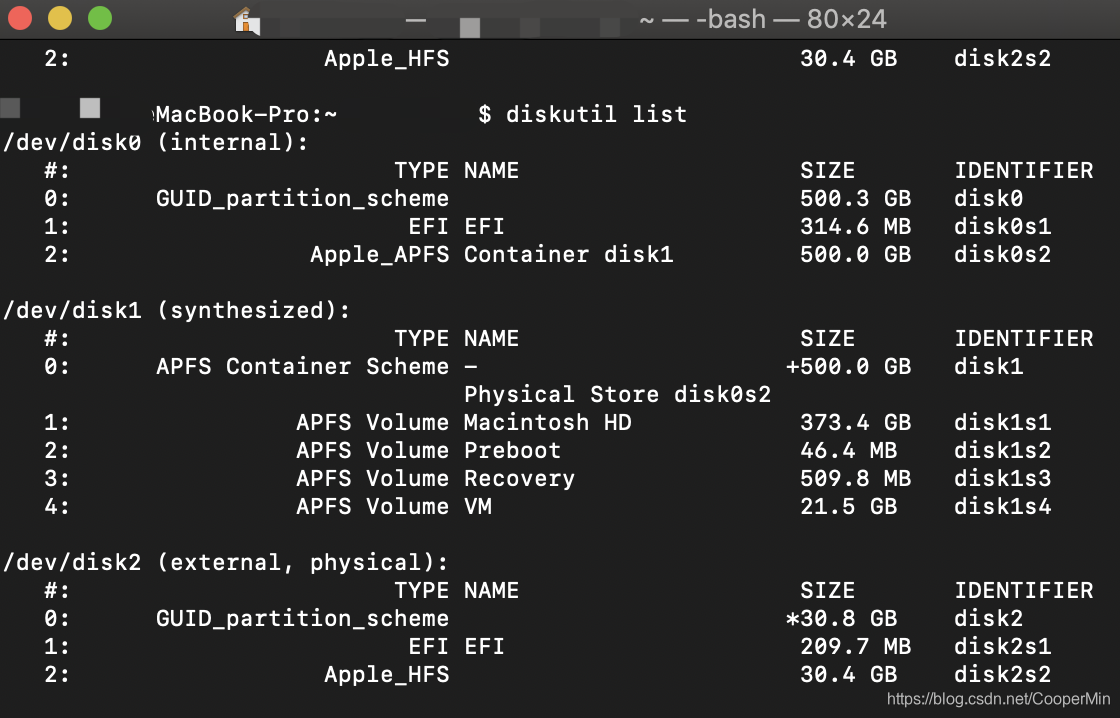Click the "diskutil list" command text
This screenshot has width=1120, height=718.
(x=596, y=114)
